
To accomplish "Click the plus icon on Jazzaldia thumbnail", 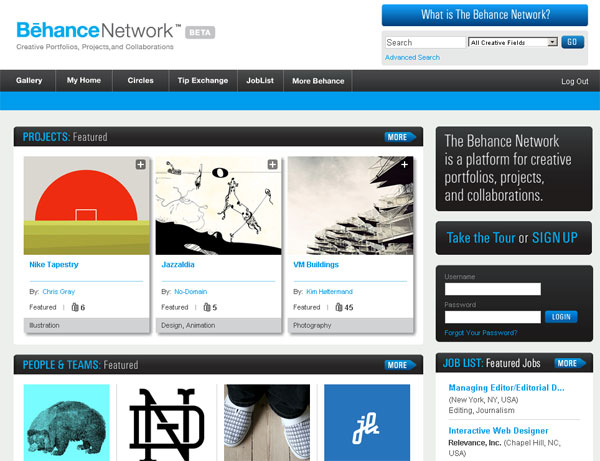I will [x=272, y=165].
